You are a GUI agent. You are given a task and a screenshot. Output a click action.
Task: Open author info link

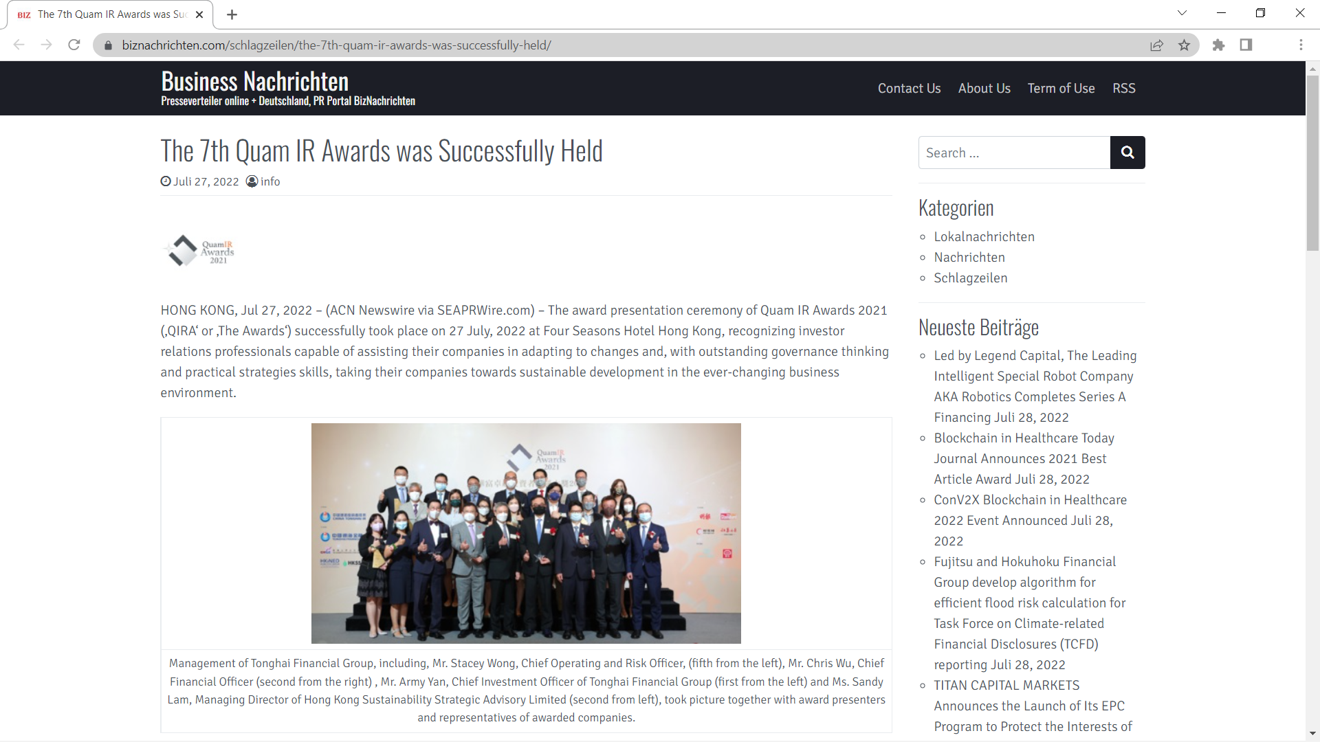click(x=270, y=182)
